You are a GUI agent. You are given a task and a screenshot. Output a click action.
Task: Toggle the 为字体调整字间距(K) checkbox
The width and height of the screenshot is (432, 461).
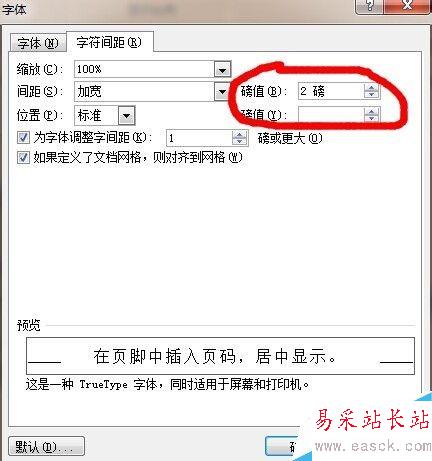[x=23, y=137]
